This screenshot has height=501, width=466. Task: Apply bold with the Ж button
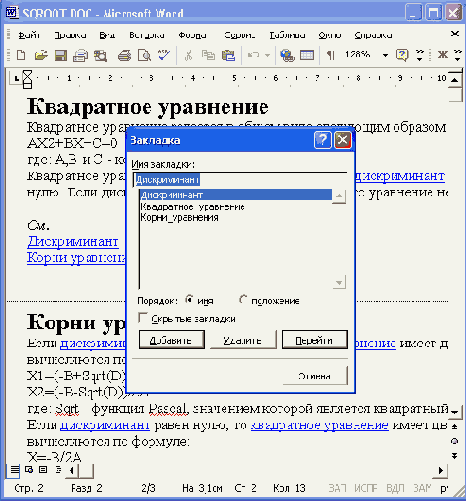pyautogui.click(x=443, y=55)
